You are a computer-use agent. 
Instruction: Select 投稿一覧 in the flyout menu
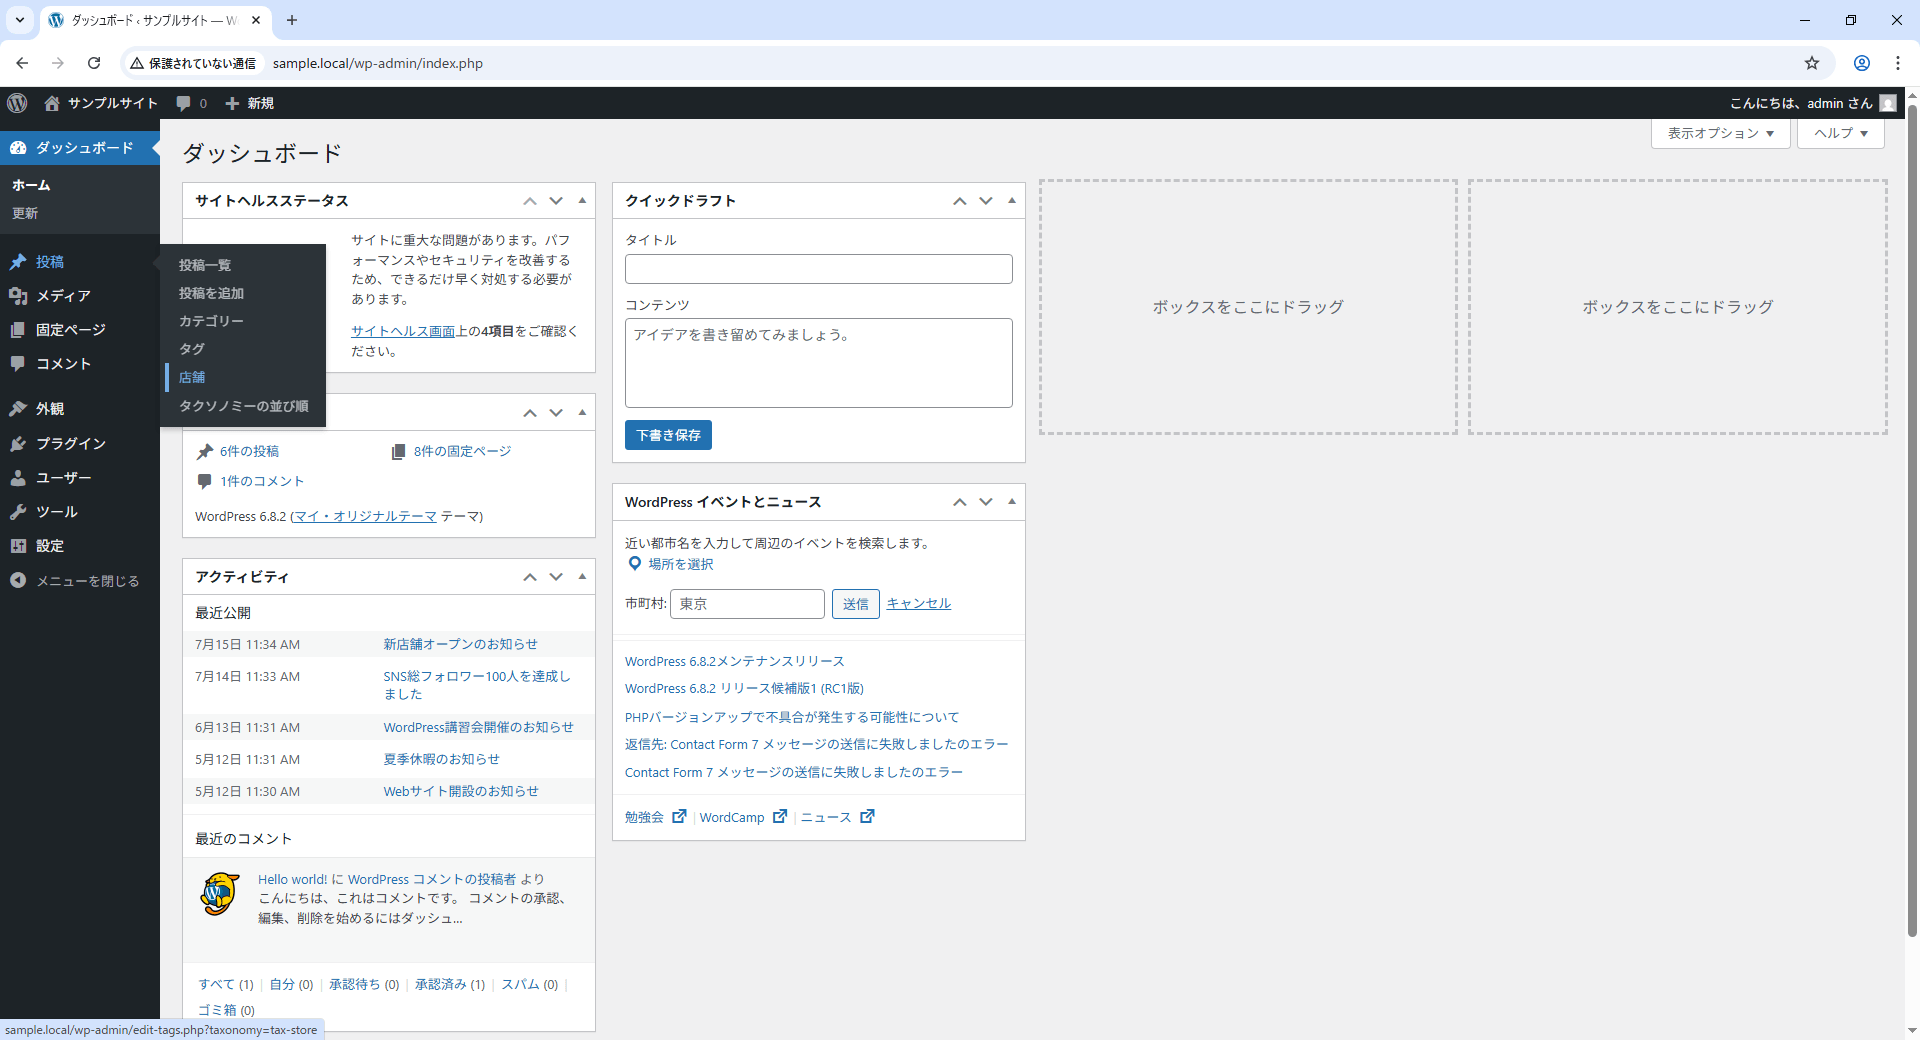pos(205,265)
